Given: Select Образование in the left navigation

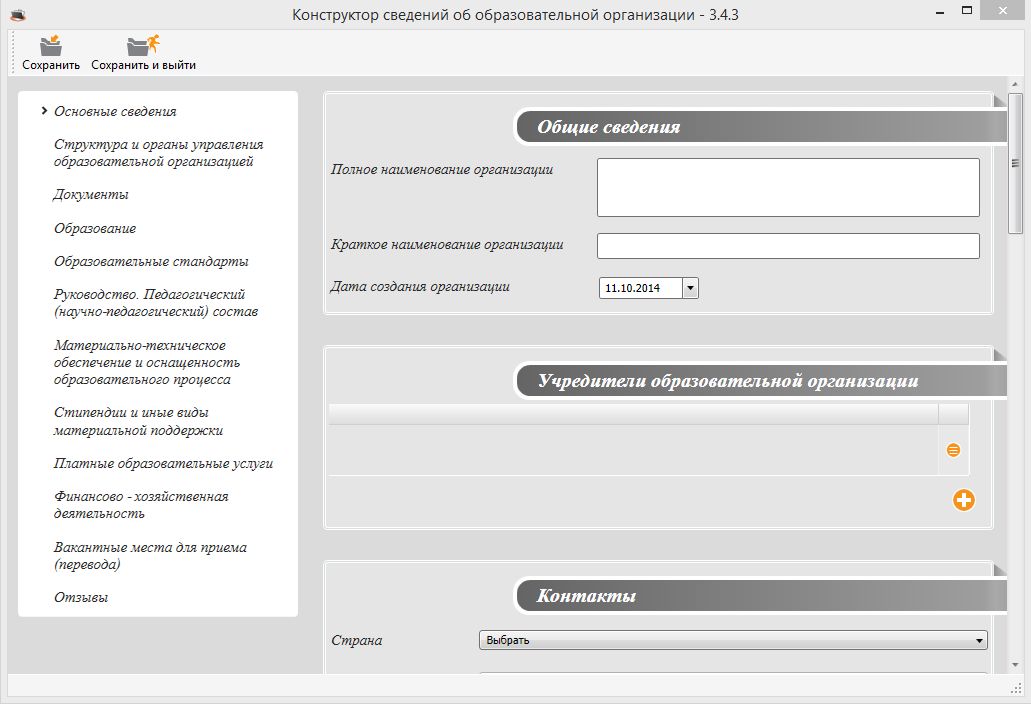Looking at the screenshot, I should (x=95, y=228).
